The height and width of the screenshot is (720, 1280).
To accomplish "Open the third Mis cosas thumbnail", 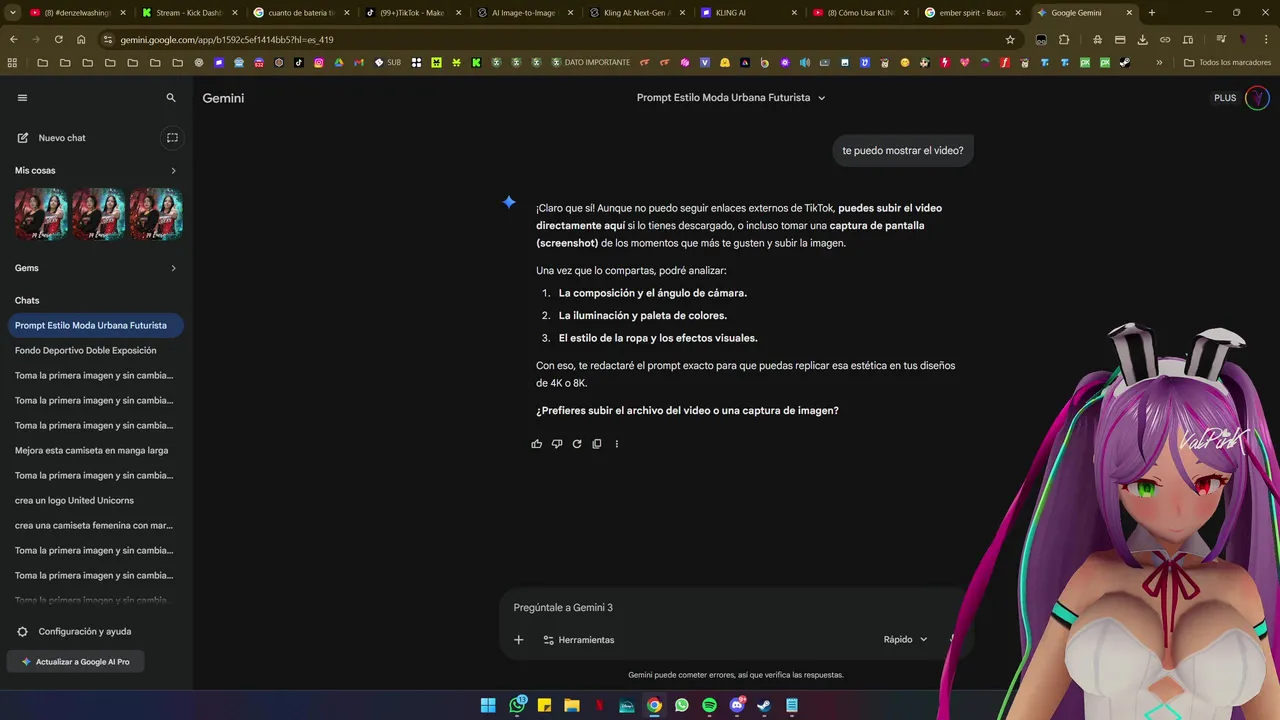I will click(156, 214).
